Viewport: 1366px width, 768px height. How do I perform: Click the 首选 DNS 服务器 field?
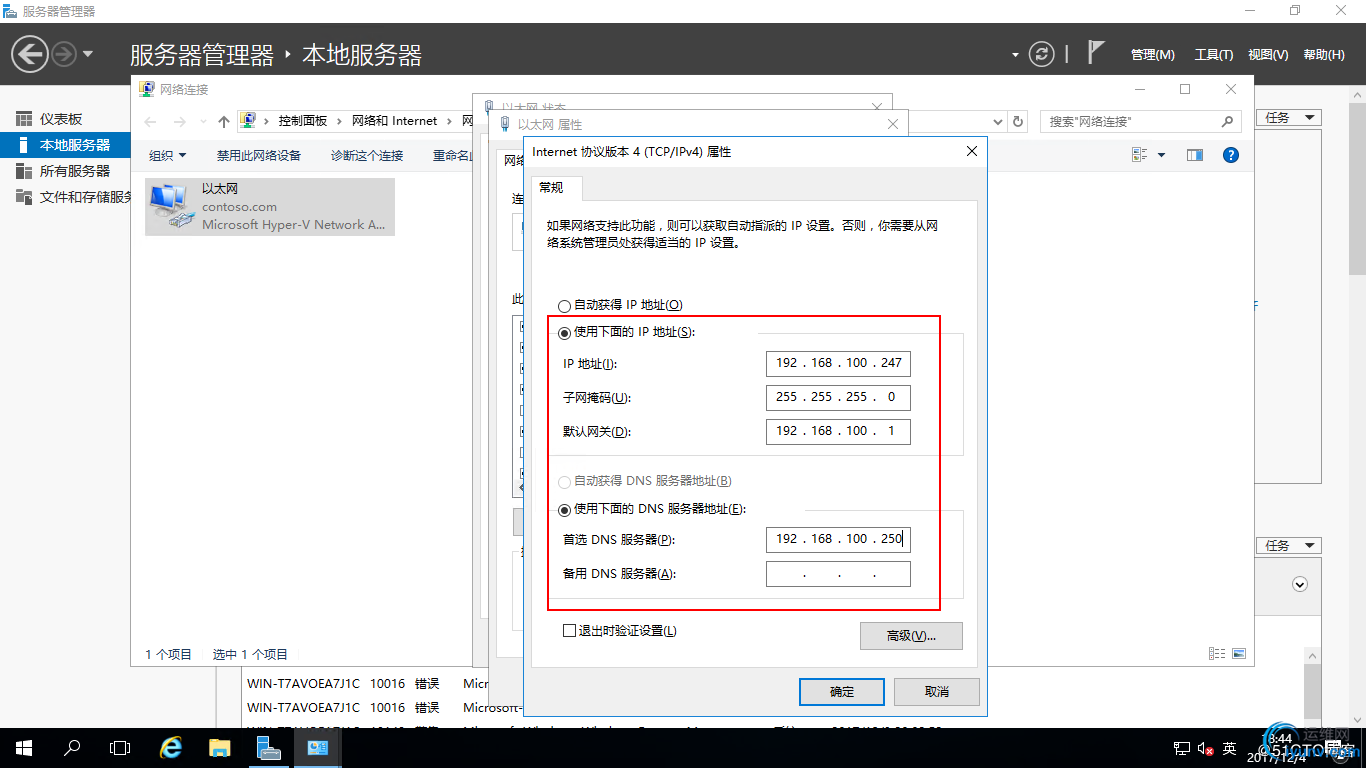(838, 539)
